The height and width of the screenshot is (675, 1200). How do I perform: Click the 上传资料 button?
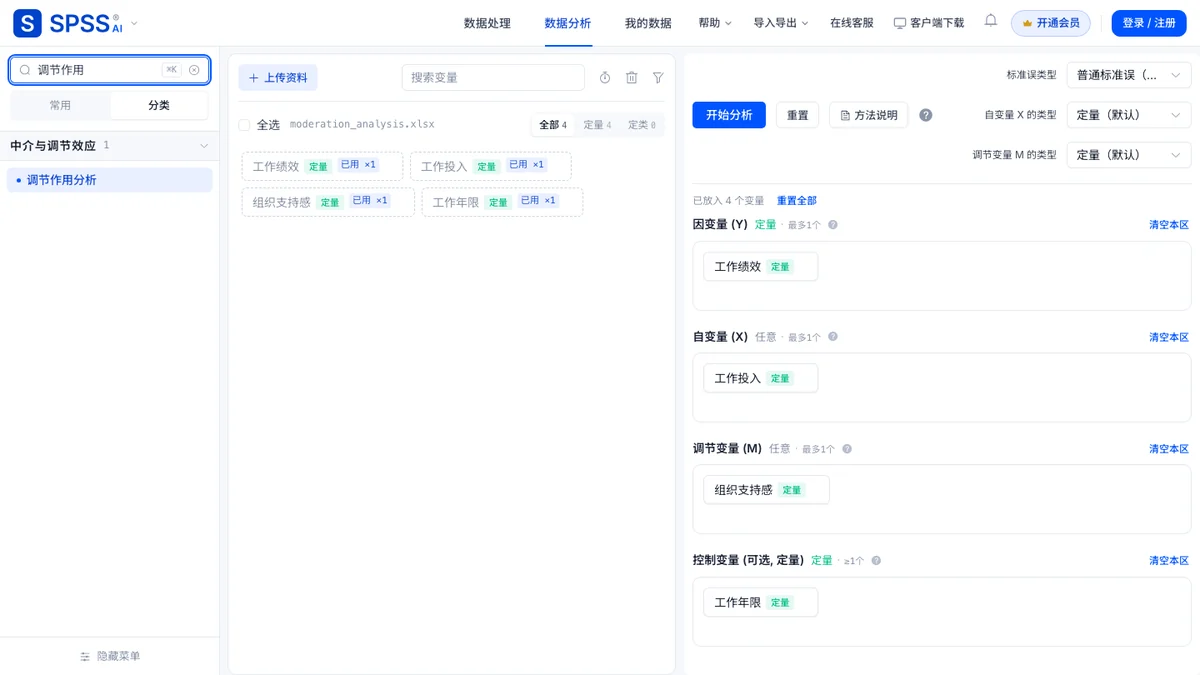(278, 78)
